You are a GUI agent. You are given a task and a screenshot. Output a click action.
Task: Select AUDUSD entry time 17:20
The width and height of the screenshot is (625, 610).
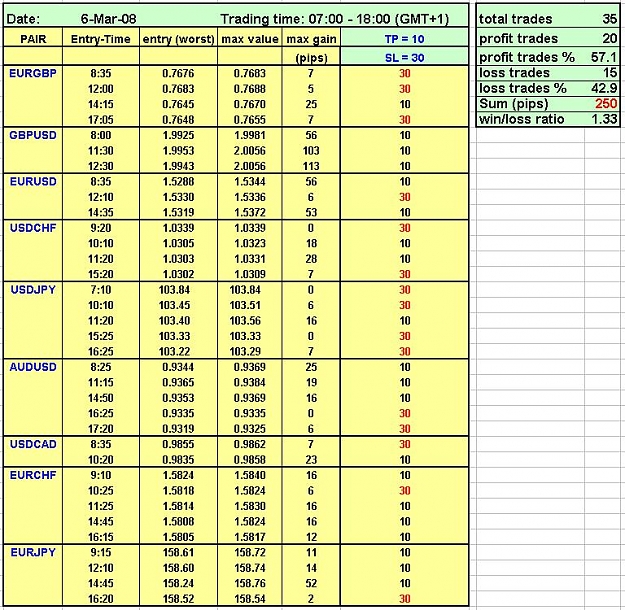[100, 429]
